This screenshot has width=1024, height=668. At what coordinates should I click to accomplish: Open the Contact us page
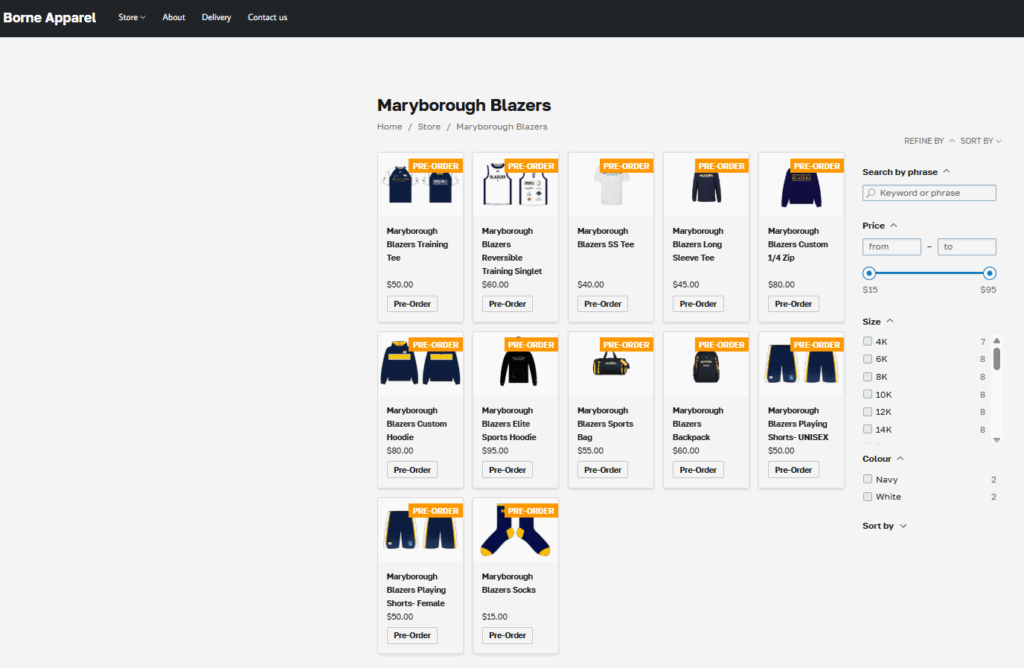[x=267, y=17]
